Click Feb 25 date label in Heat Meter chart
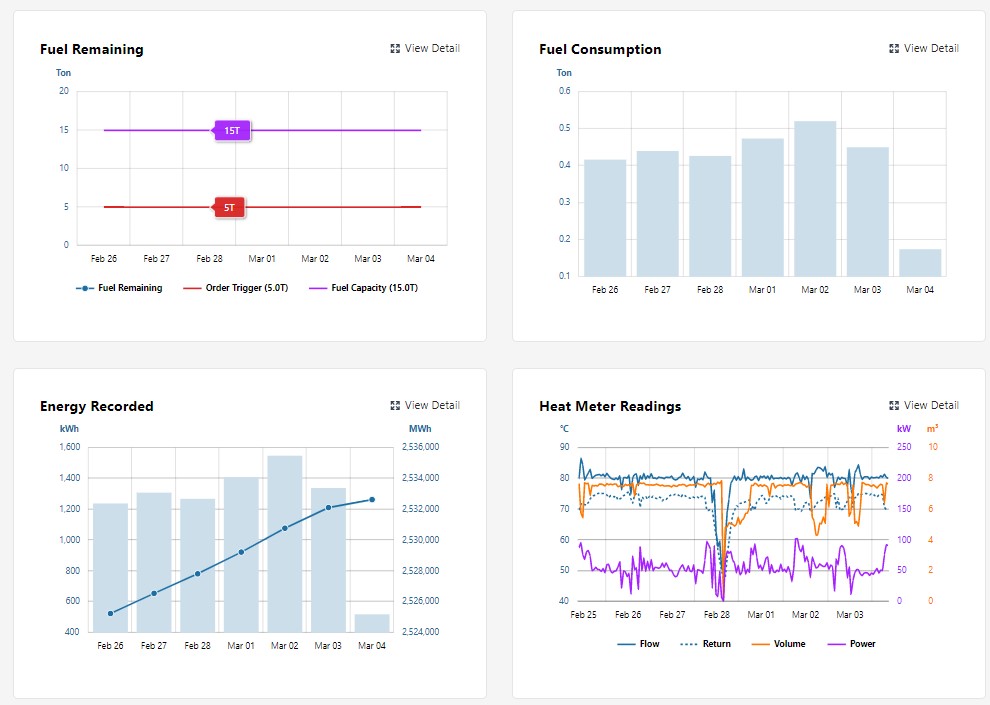 pos(583,615)
